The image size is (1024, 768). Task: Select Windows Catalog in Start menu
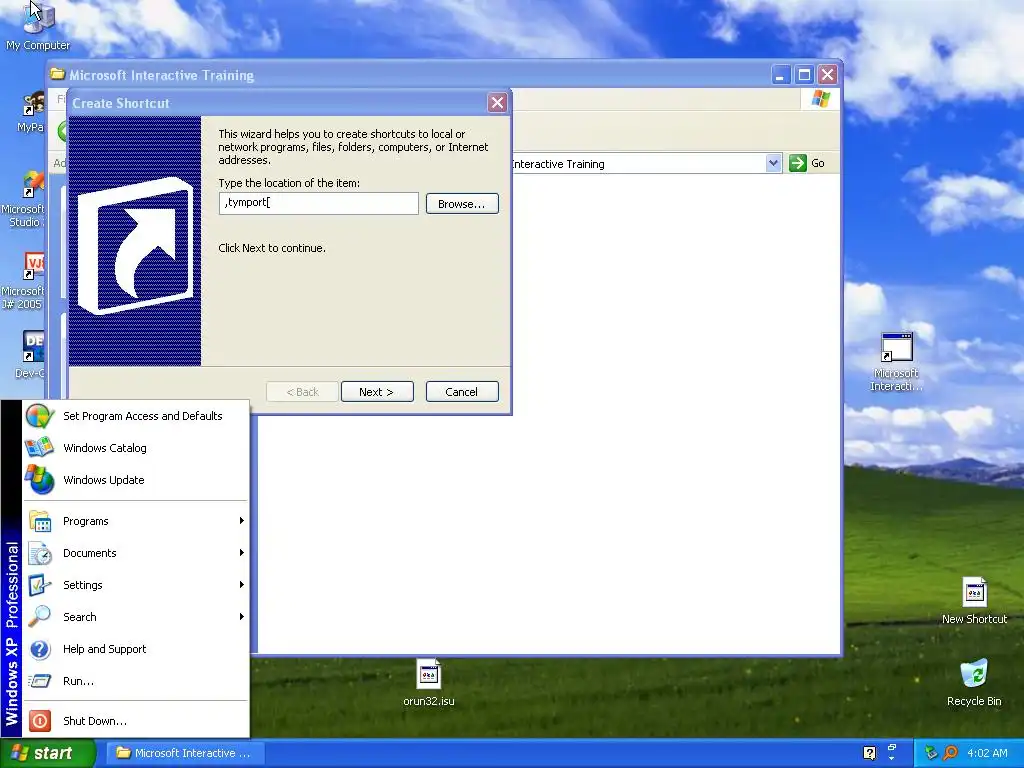point(136,448)
